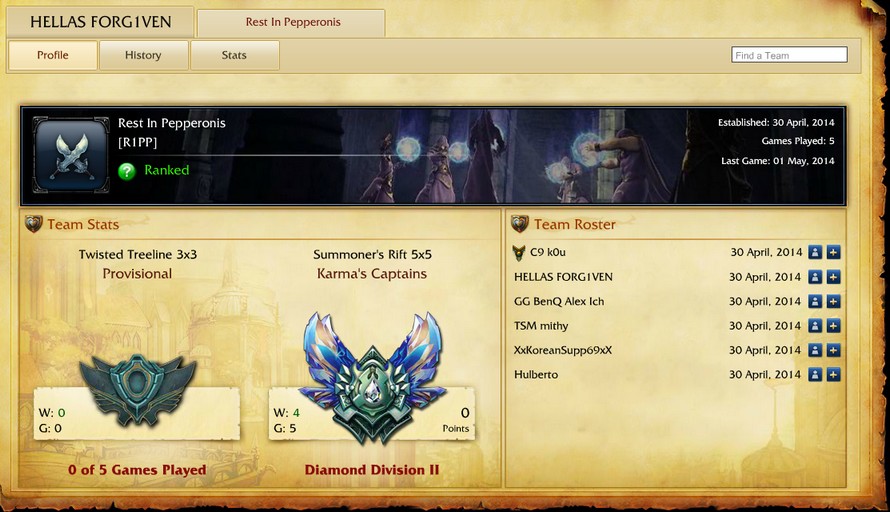Click roster member name XxKoreanSupp69xX
Viewport: 890px width, 512px height.
click(563, 350)
